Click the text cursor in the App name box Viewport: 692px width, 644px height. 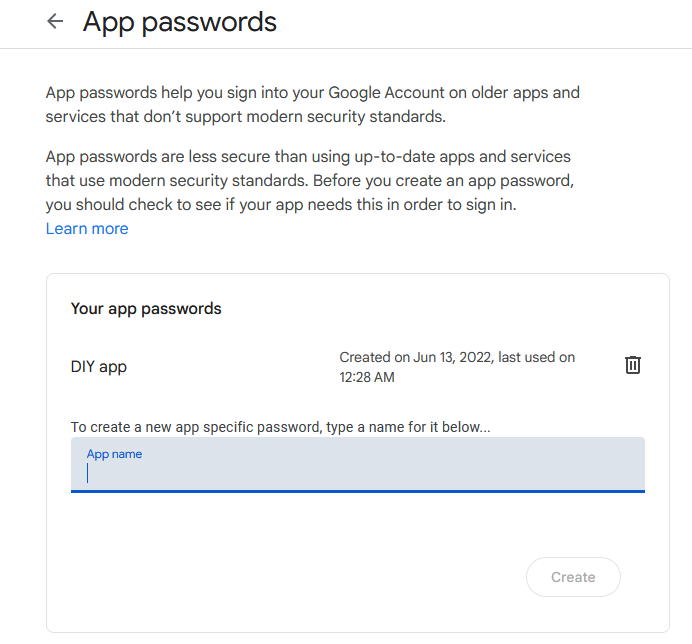tap(88, 474)
